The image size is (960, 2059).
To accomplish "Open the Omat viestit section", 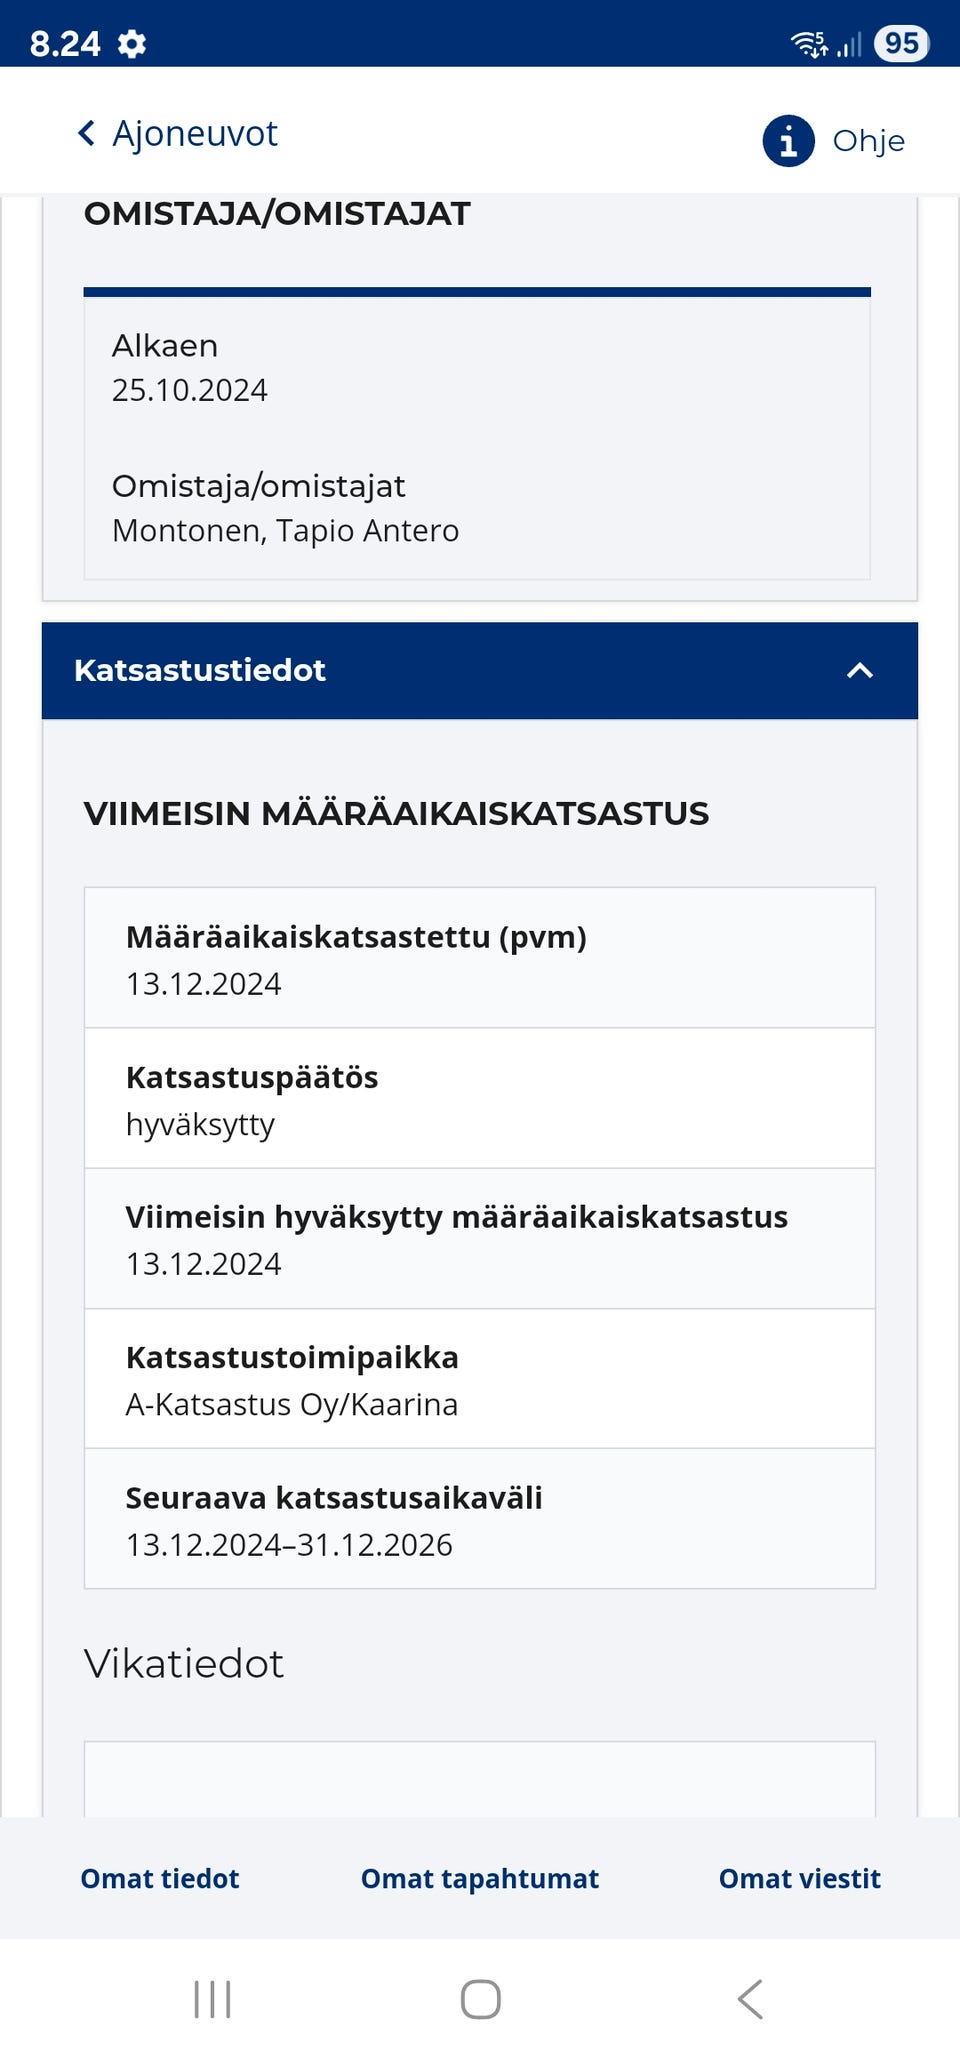I will pyautogui.click(x=798, y=1879).
